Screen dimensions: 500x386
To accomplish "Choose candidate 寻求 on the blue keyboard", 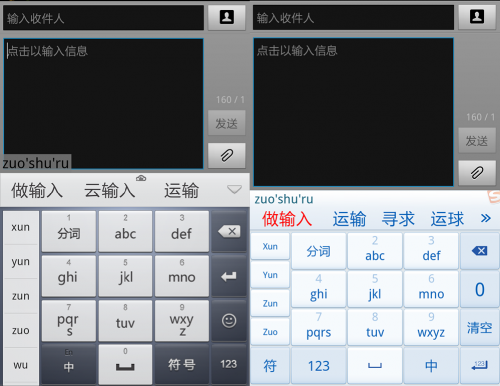I will pos(398,219).
